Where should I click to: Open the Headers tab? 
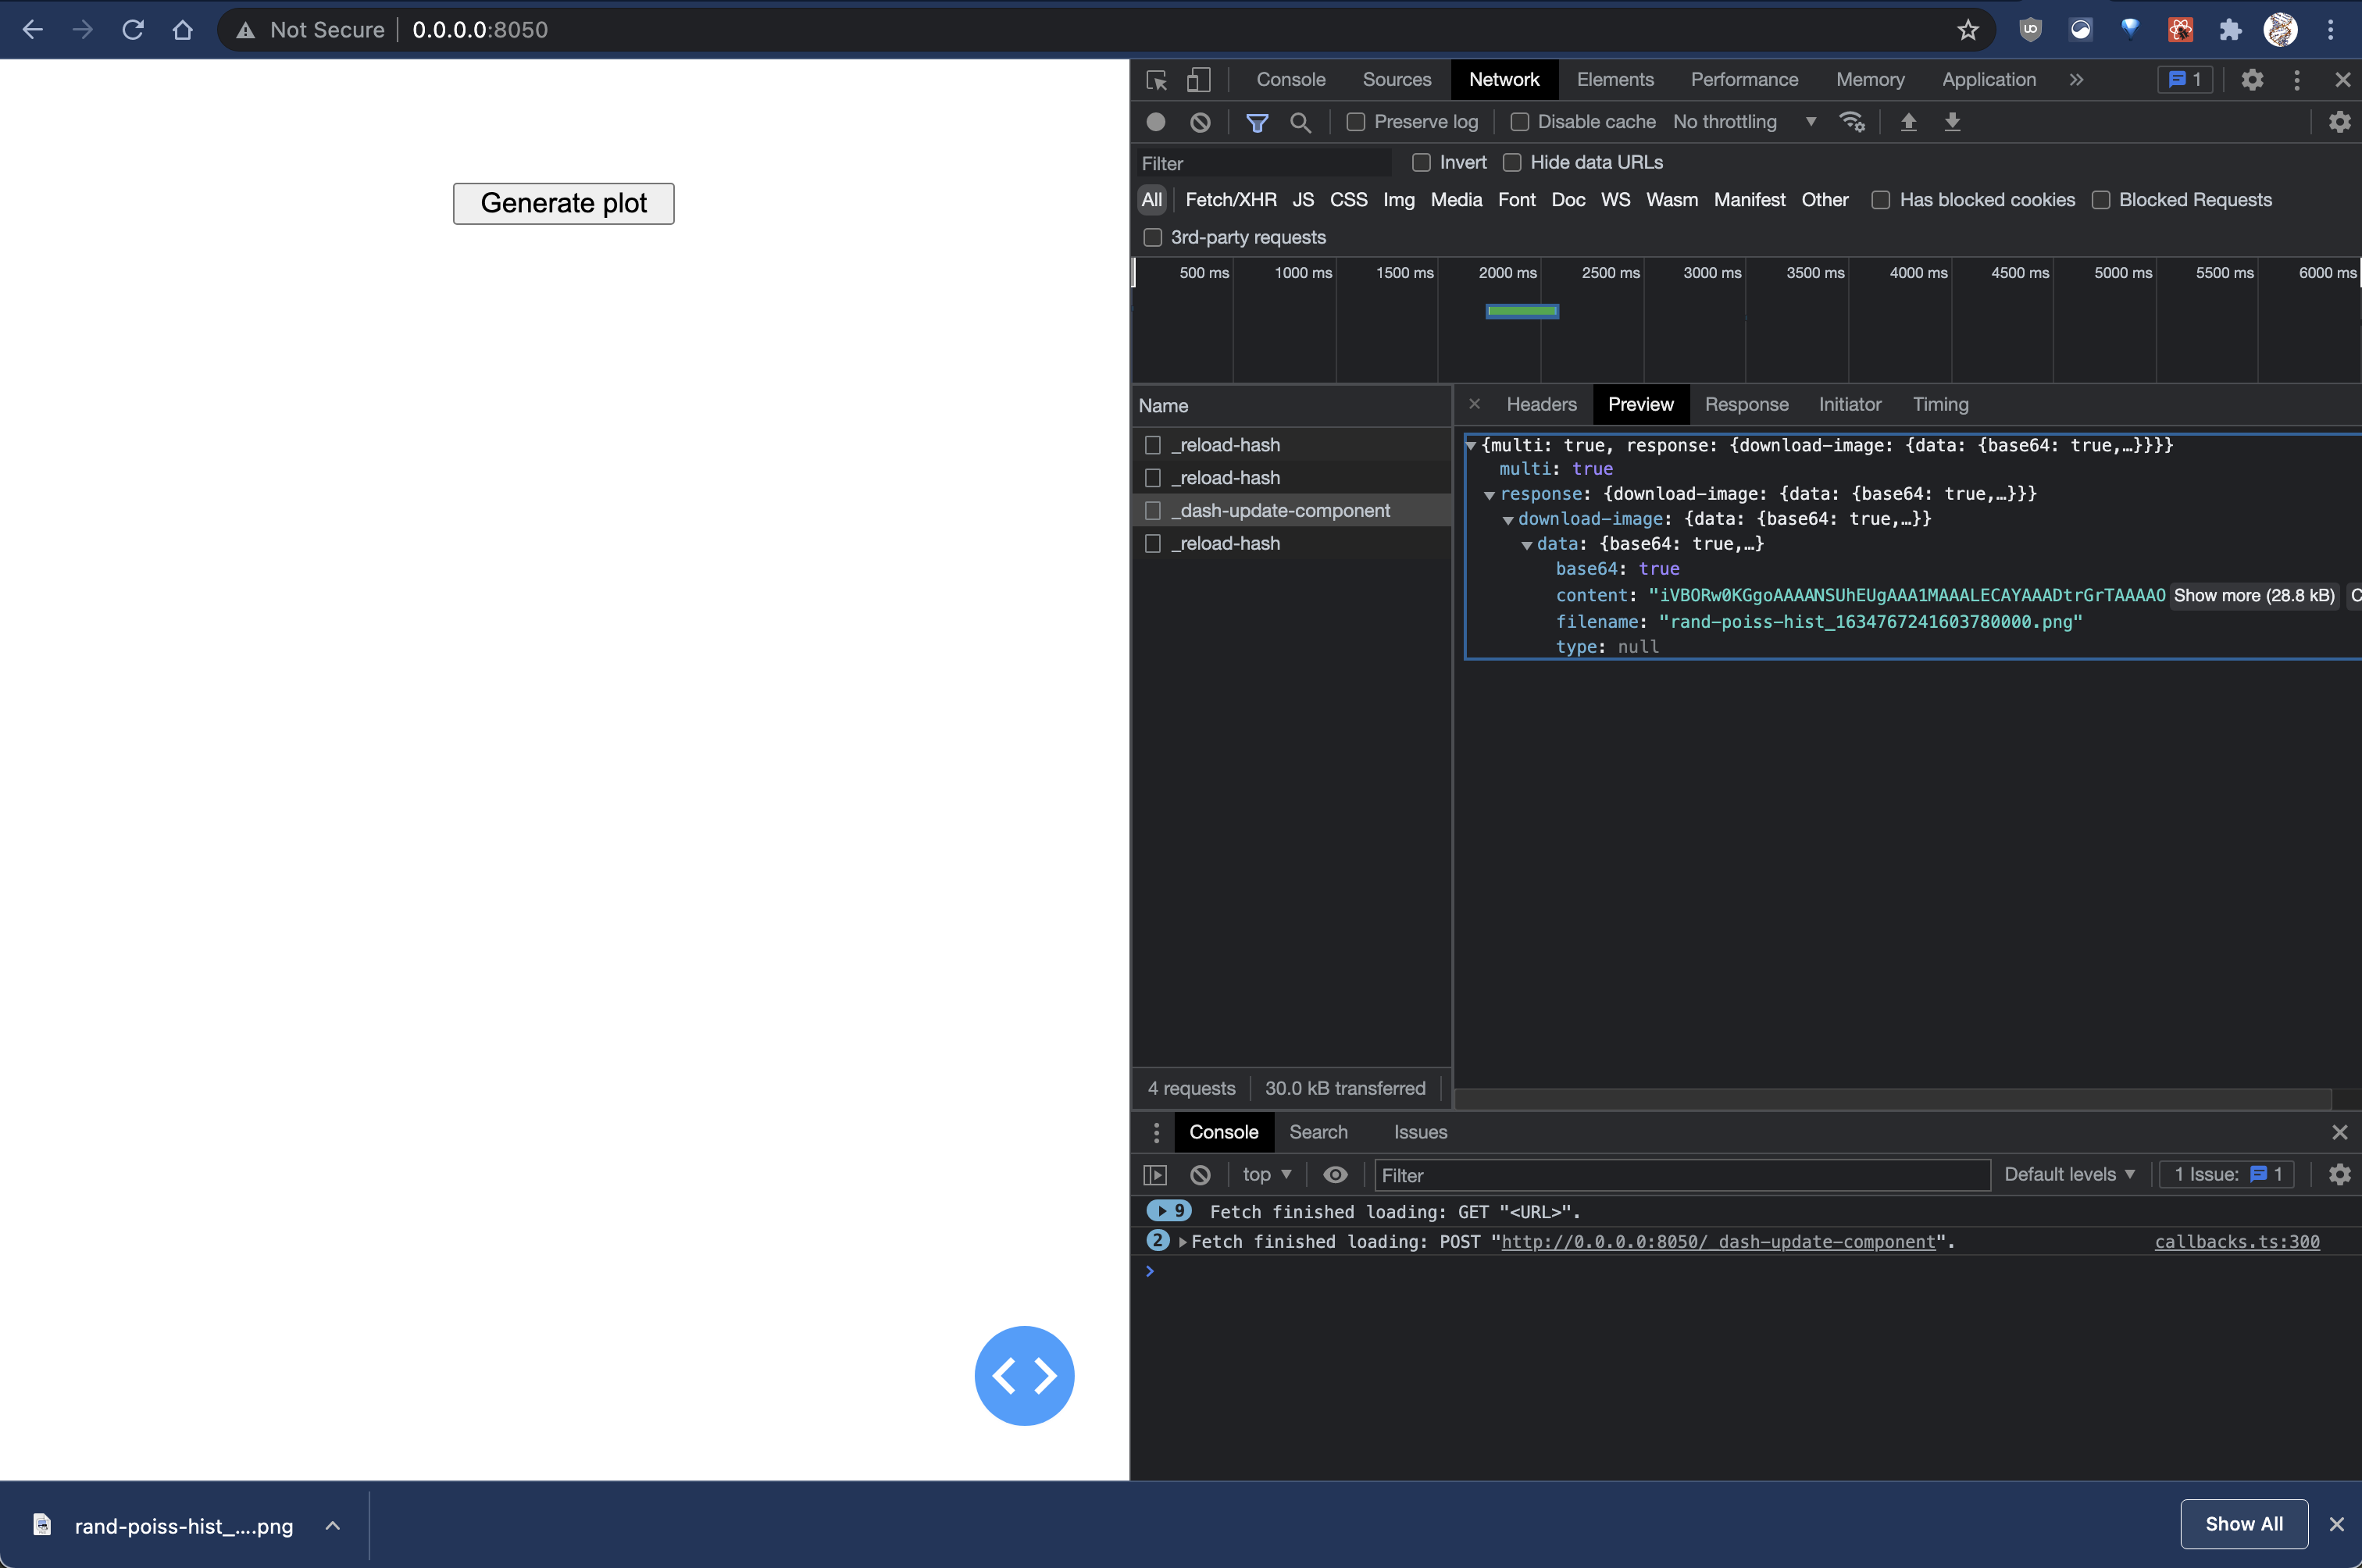click(x=1541, y=405)
